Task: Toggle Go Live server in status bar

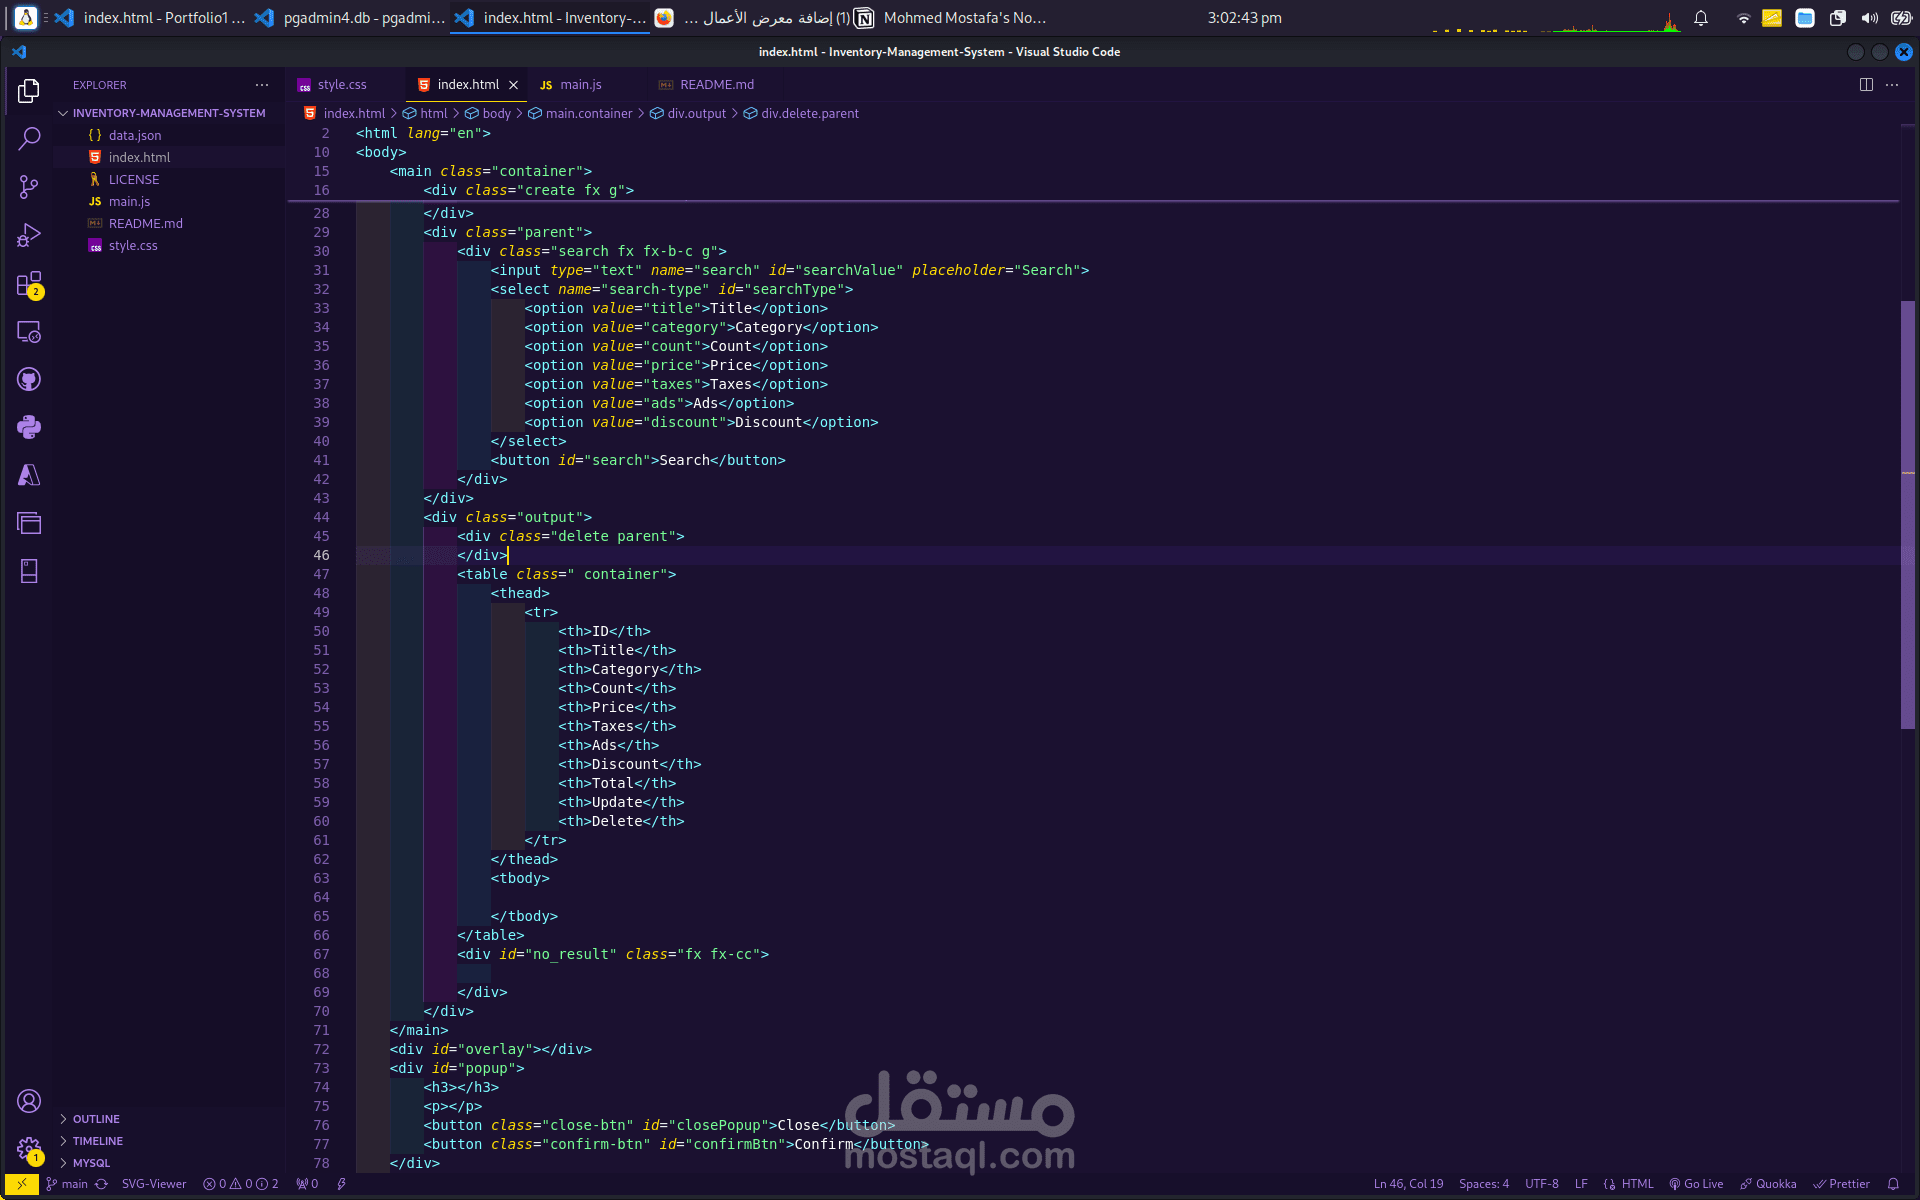Action: (1696, 1184)
